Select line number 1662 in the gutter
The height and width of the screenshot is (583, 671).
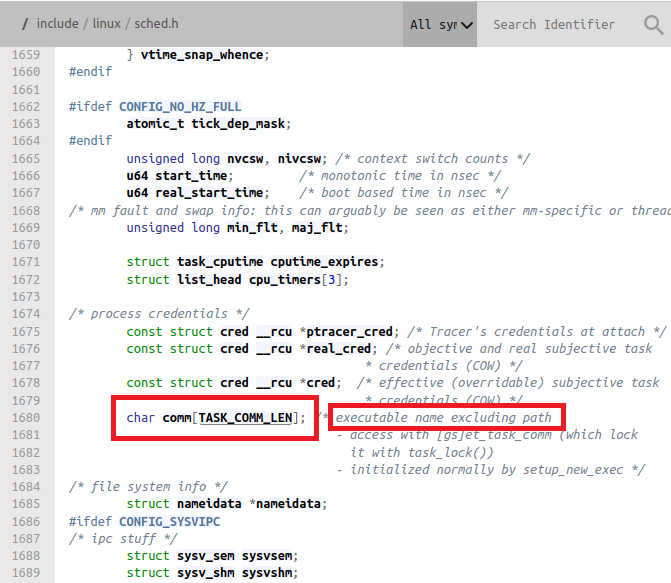27,106
